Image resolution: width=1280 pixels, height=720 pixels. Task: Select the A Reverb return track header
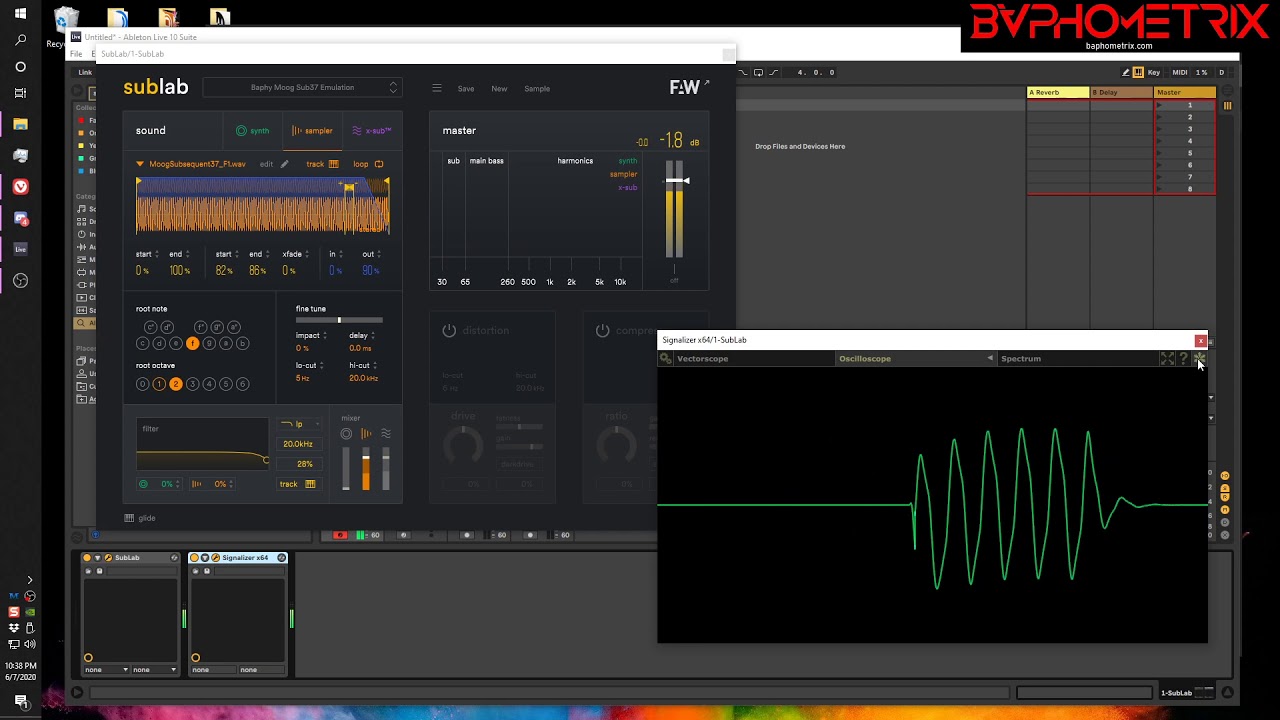1058,92
